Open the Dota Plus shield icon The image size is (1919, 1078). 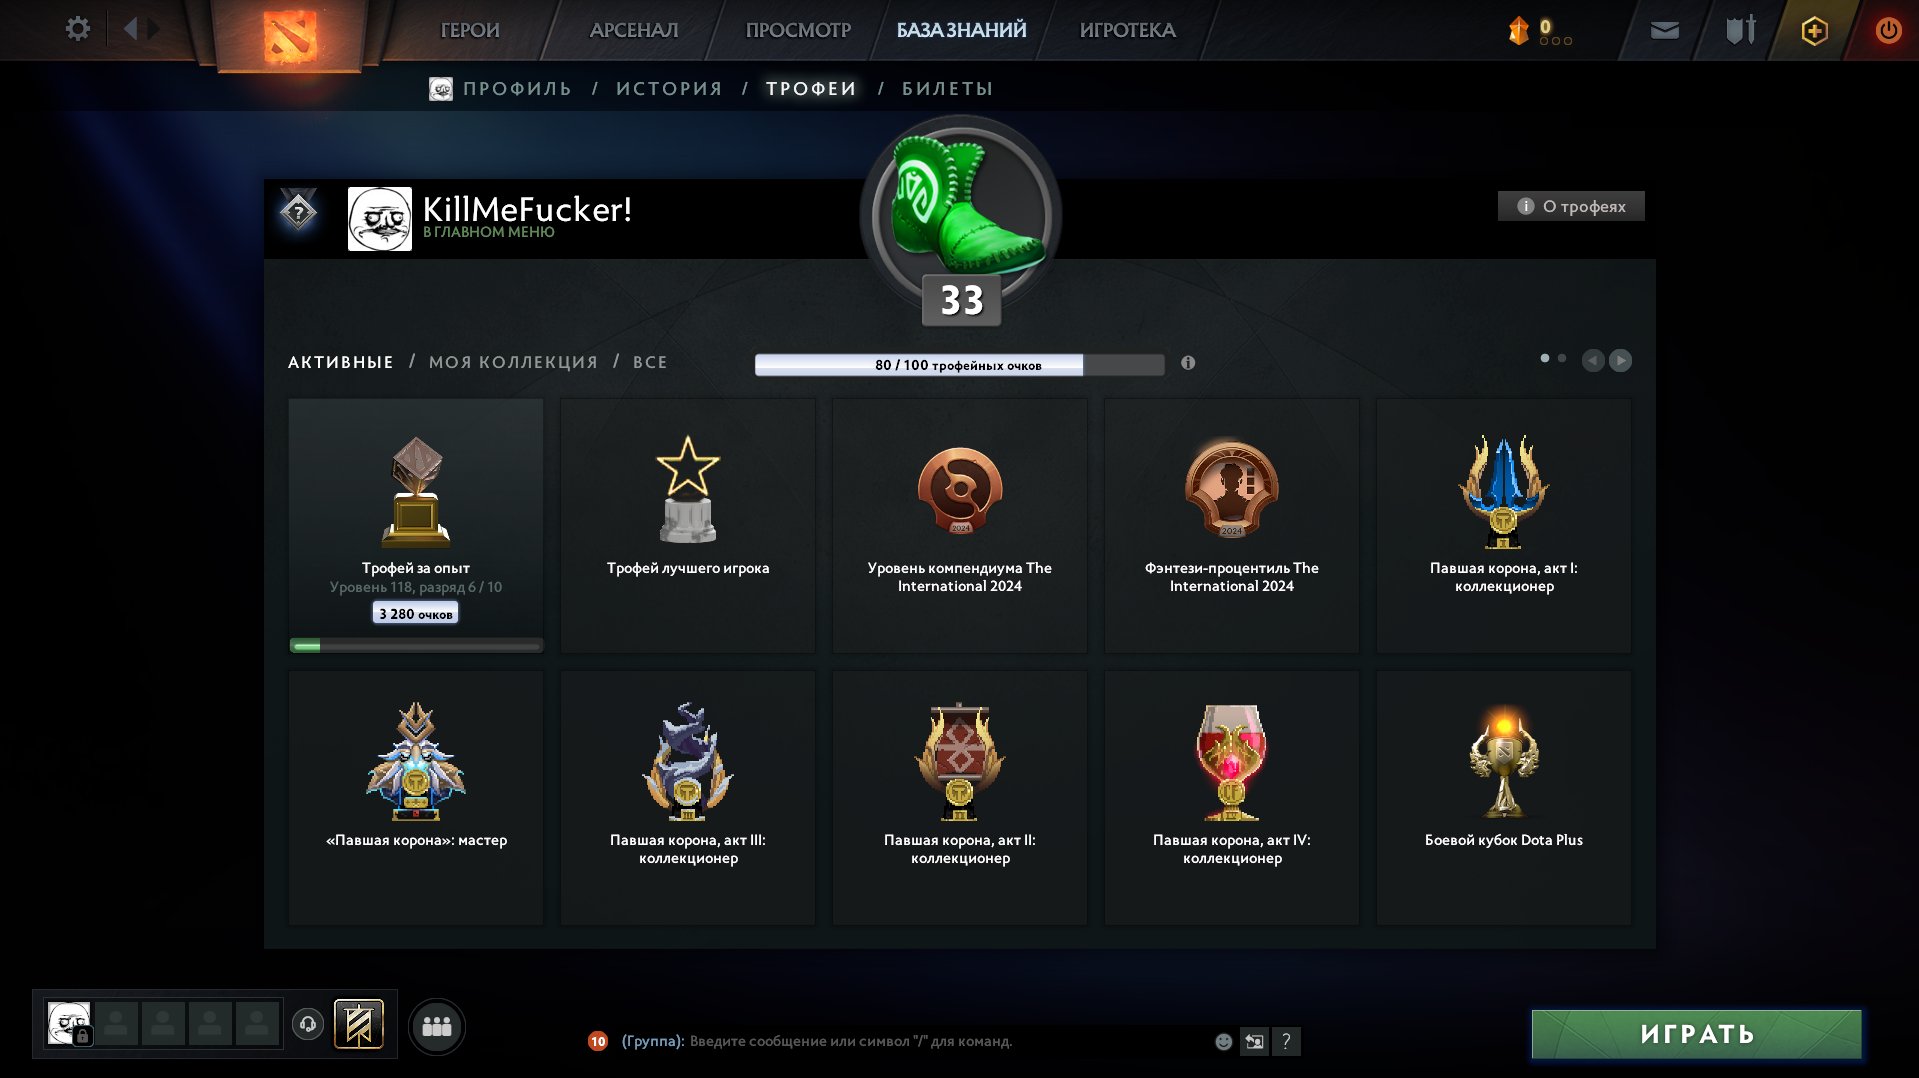(x=1814, y=31)
